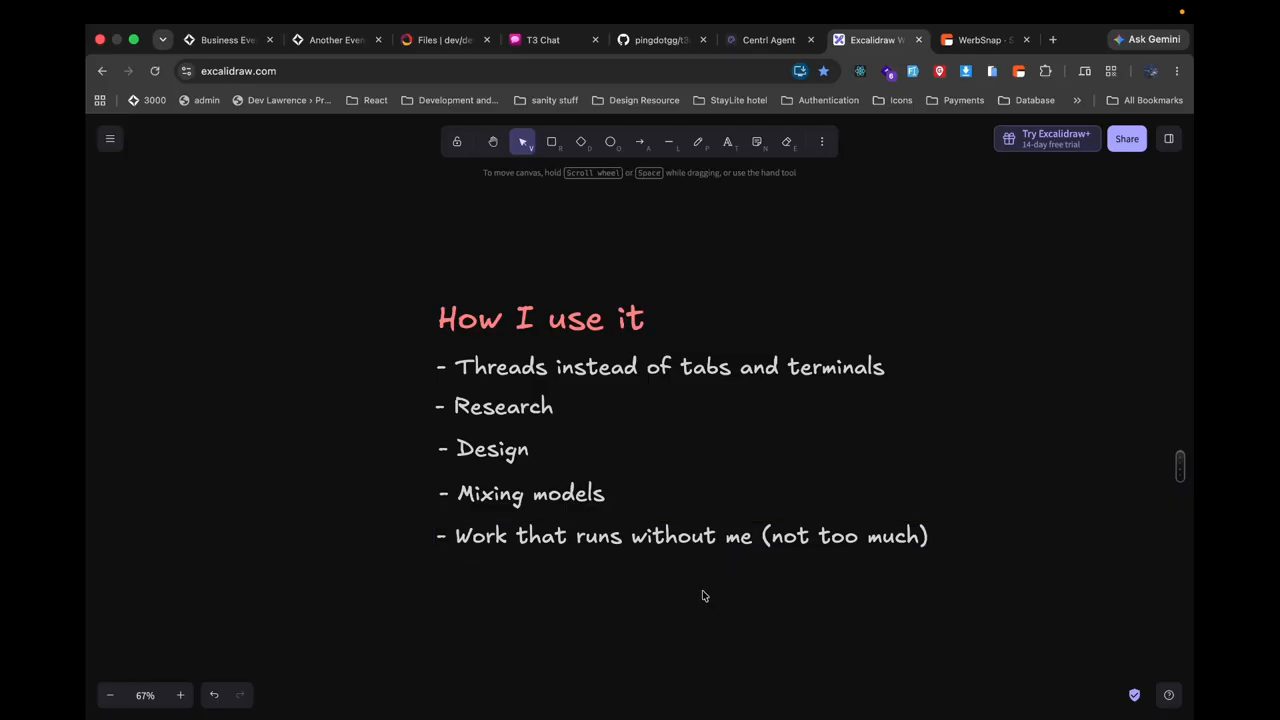Close the T3 Chat tab
This screenshot has height=720, width=1280.
(595, 40)
